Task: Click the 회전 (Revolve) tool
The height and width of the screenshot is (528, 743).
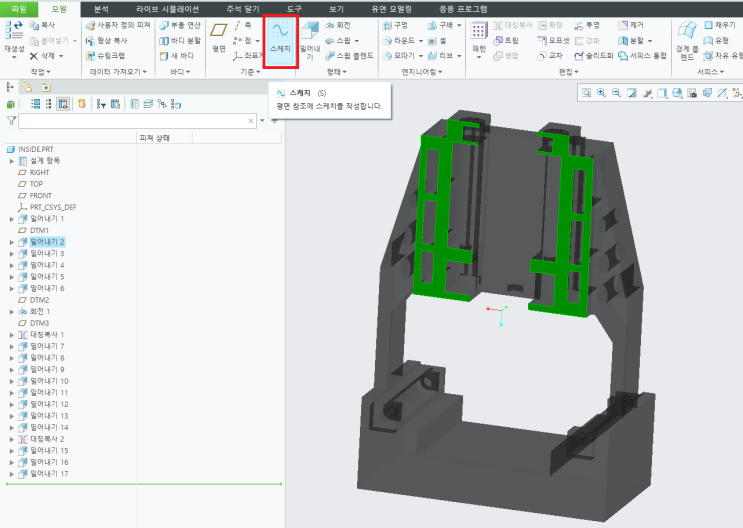Action: (338, 25)
